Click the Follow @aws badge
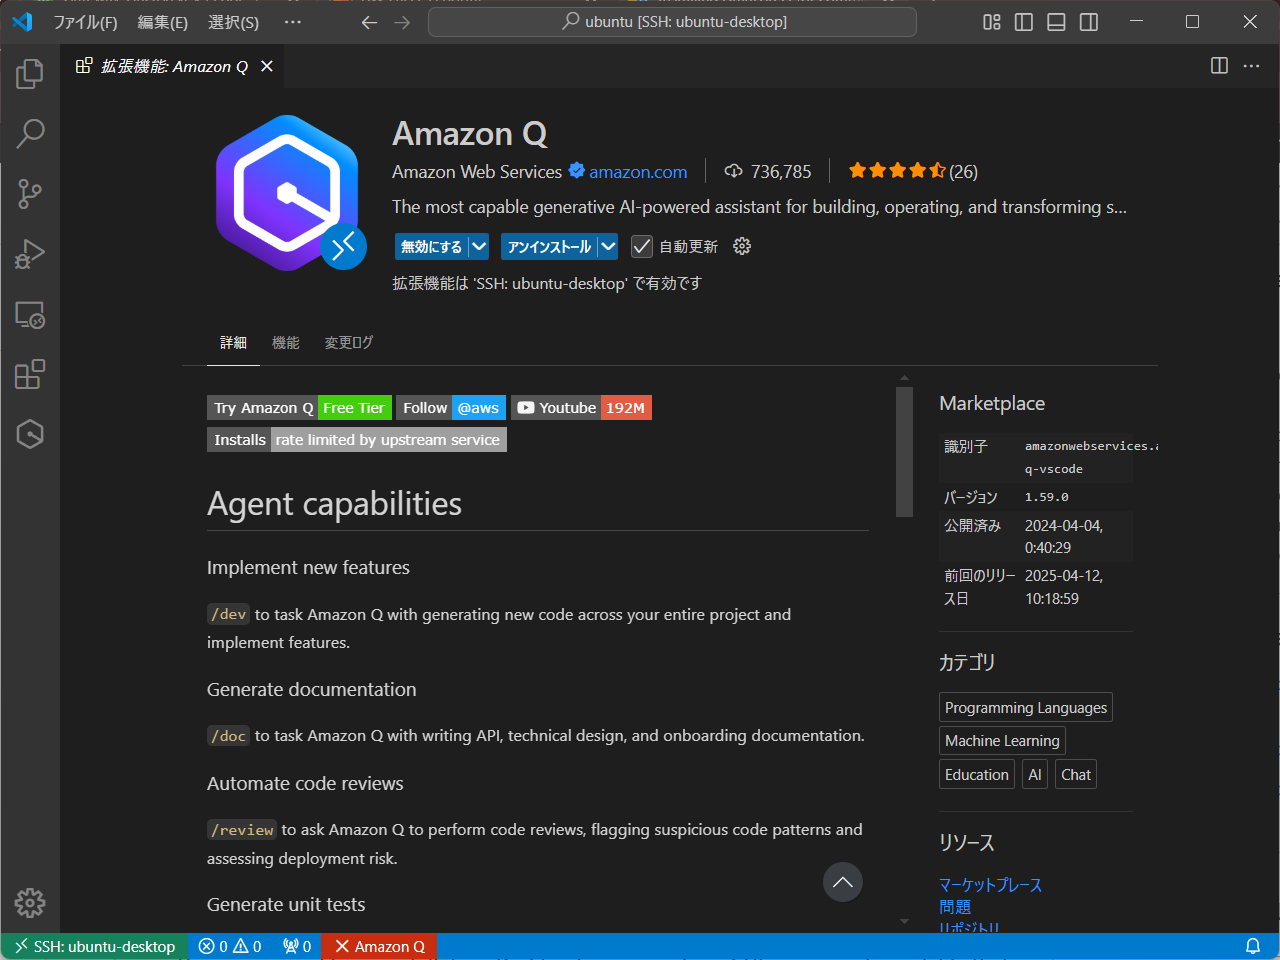 (x=451, y=408)
